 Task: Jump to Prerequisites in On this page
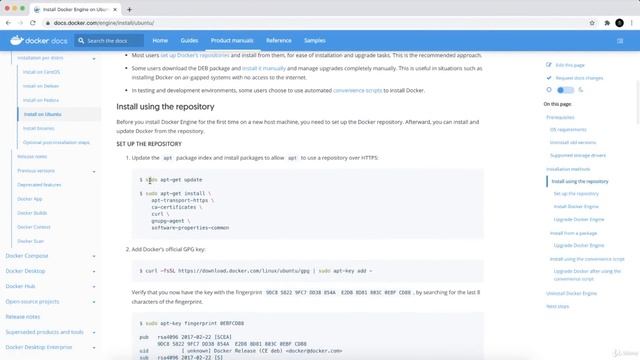click(560, 117)
